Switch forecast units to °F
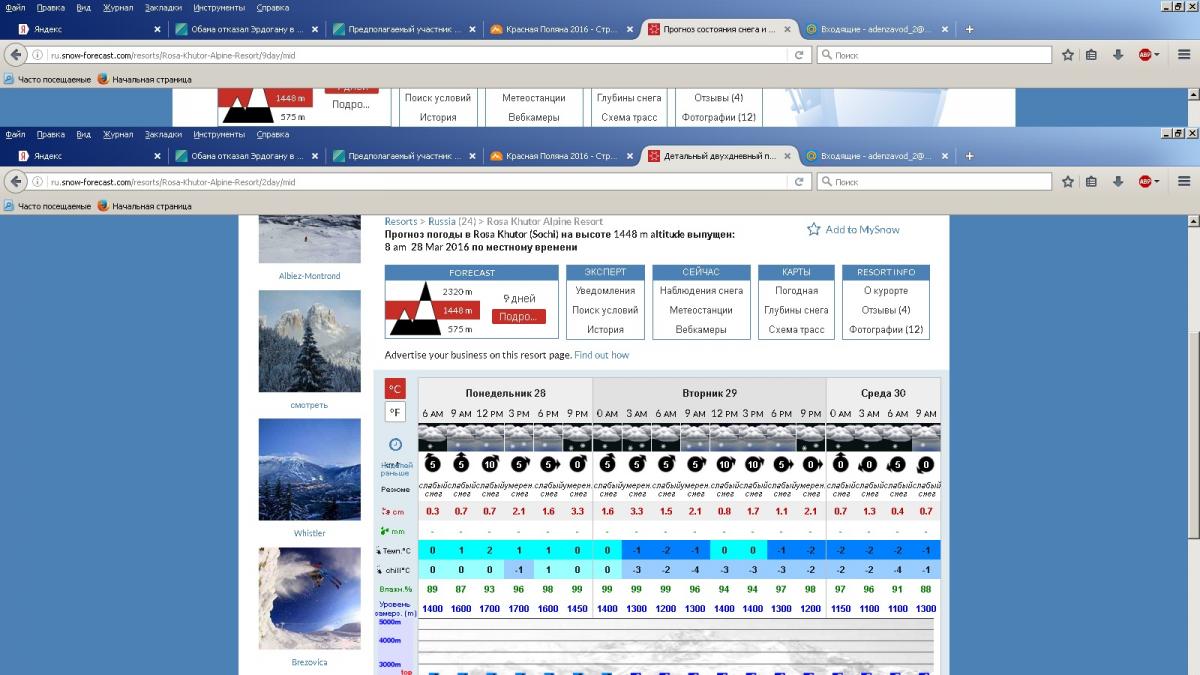This screenshot has width=1200, height=675. coord(396,412)
